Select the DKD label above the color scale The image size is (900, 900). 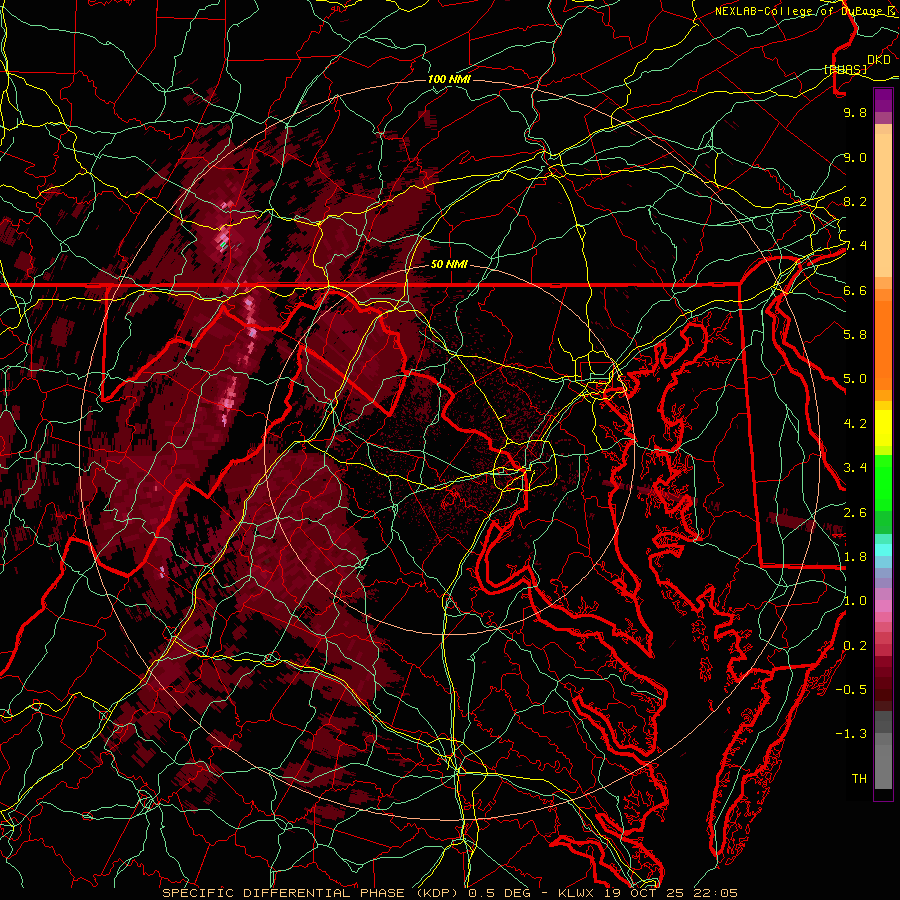click(879, 60)
